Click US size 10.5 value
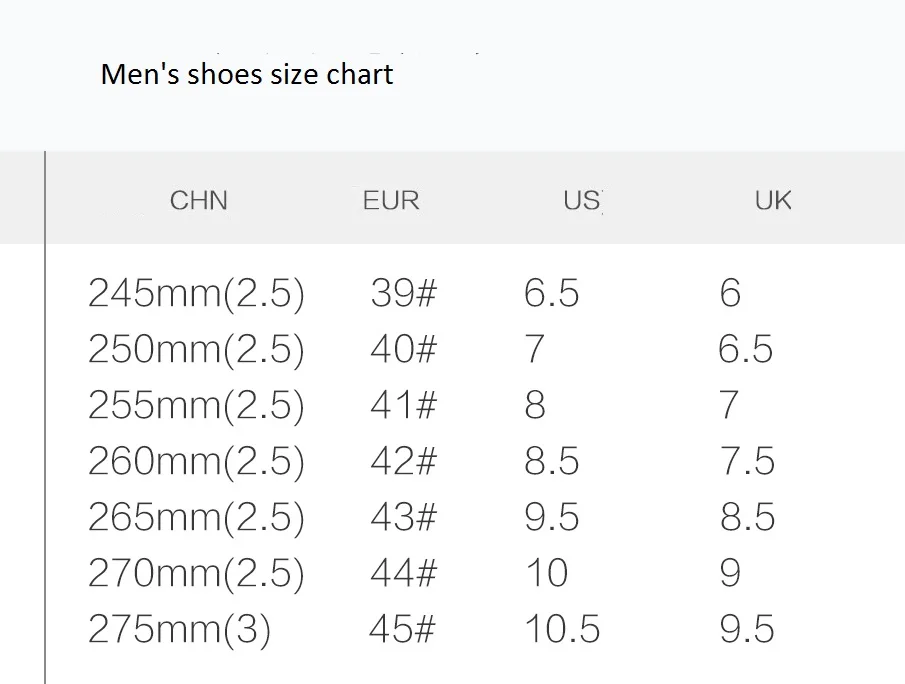The height and width of the screenshot is (684, 905). [563, 629]
